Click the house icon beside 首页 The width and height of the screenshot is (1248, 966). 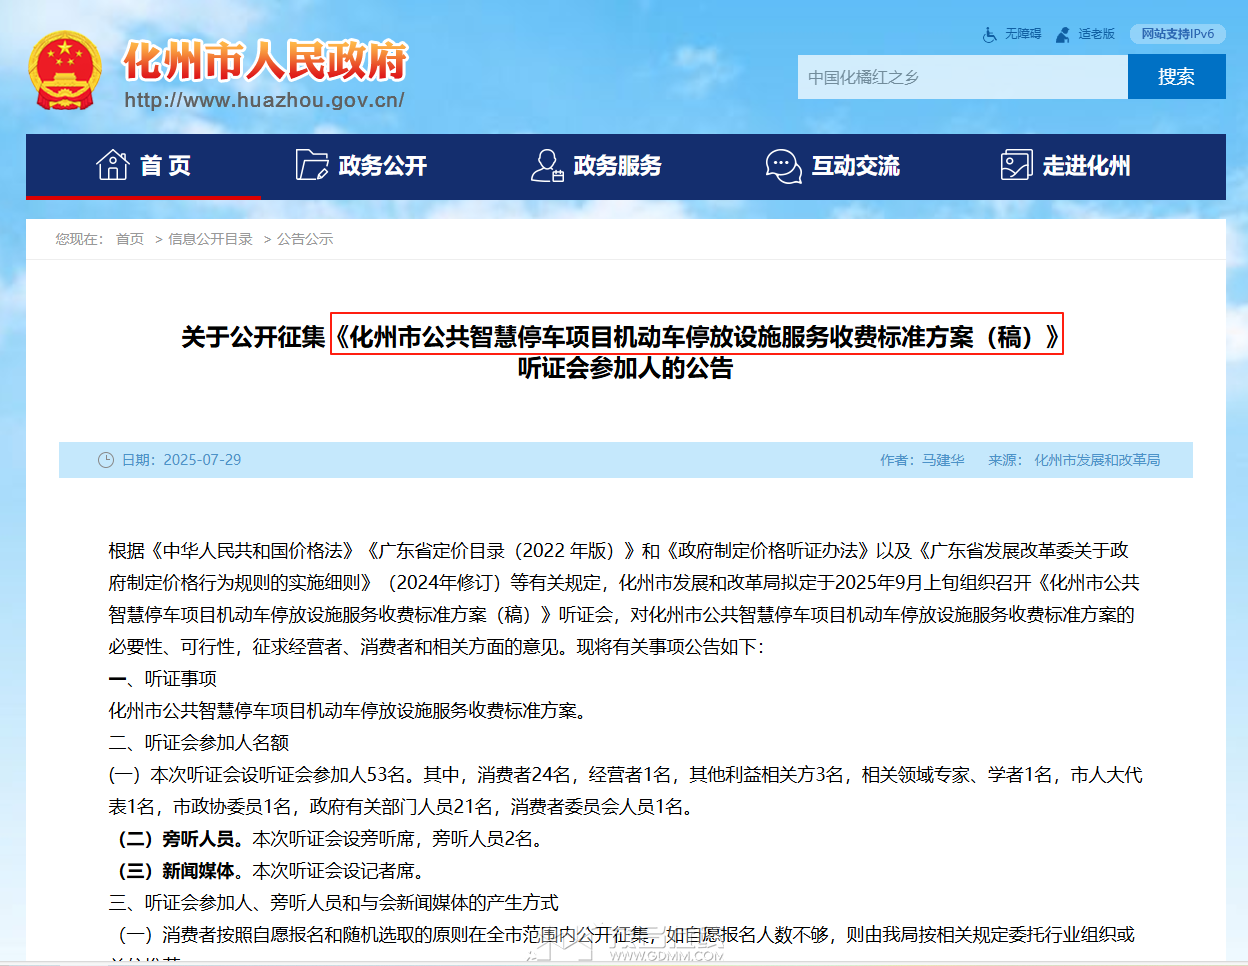(112, 165)
